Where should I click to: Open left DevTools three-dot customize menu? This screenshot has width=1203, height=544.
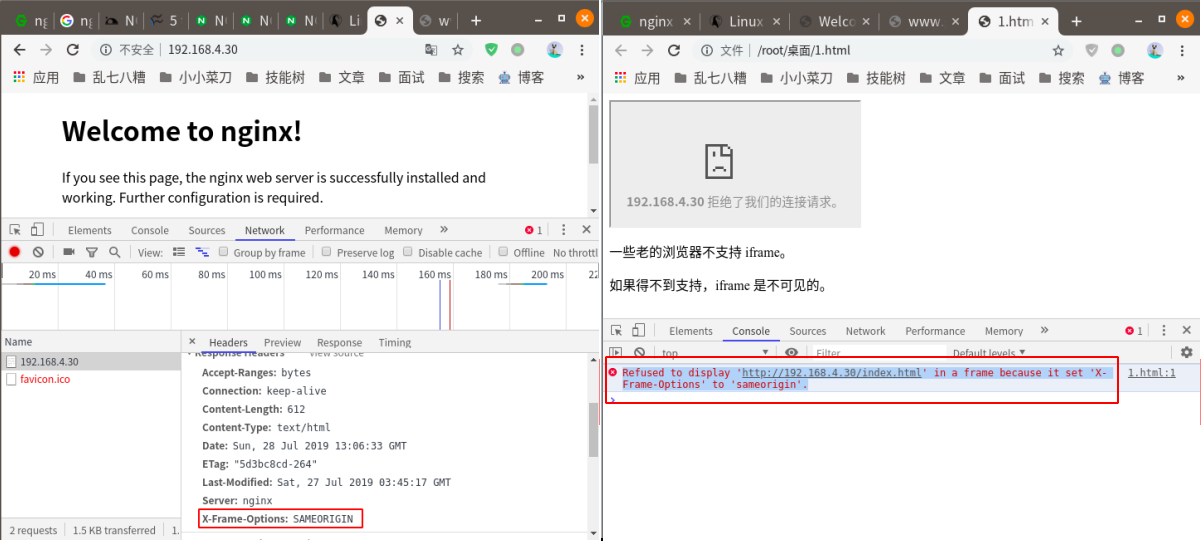click(564, 230)
